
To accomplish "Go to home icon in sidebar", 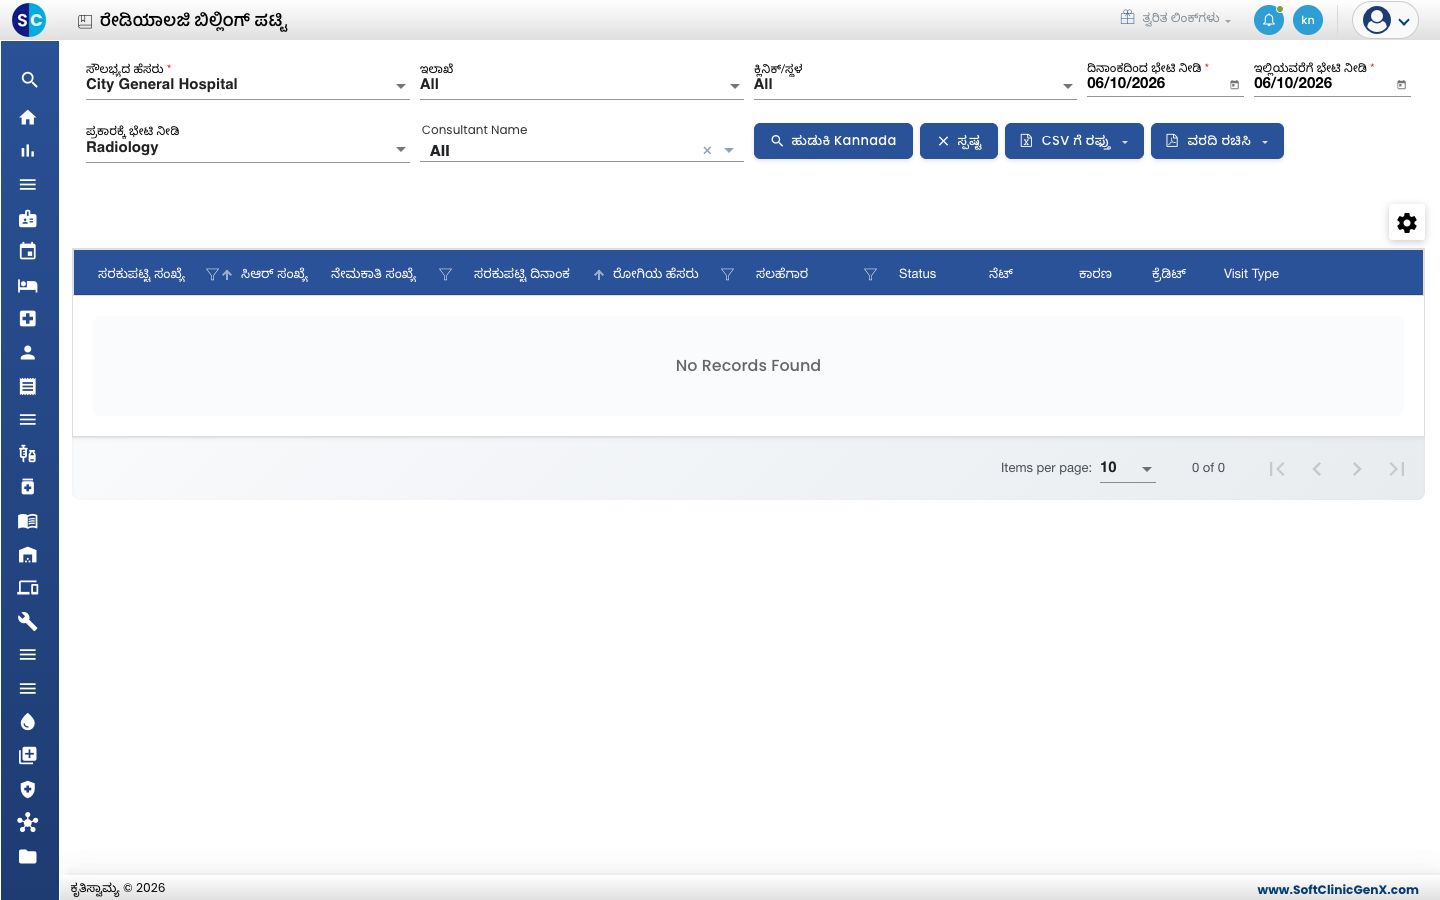I will (28, 117).
